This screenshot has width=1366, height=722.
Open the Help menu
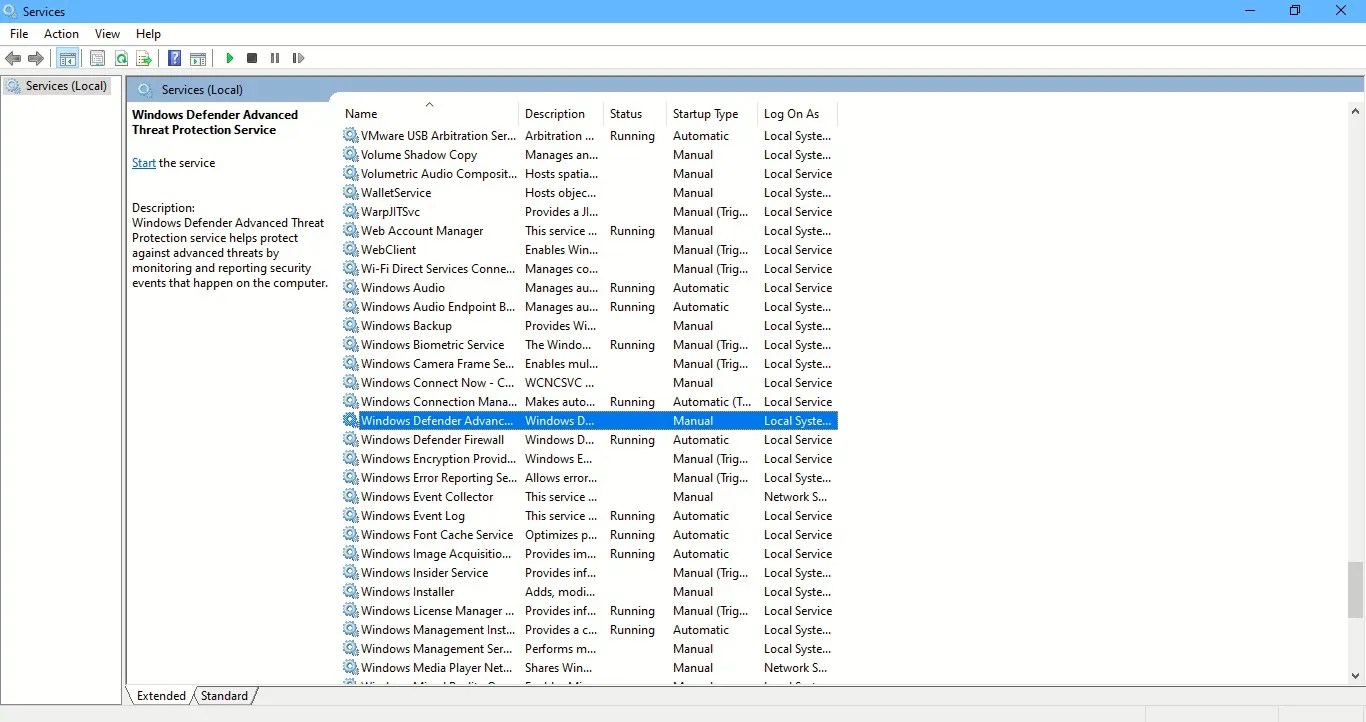coord(148,33)
